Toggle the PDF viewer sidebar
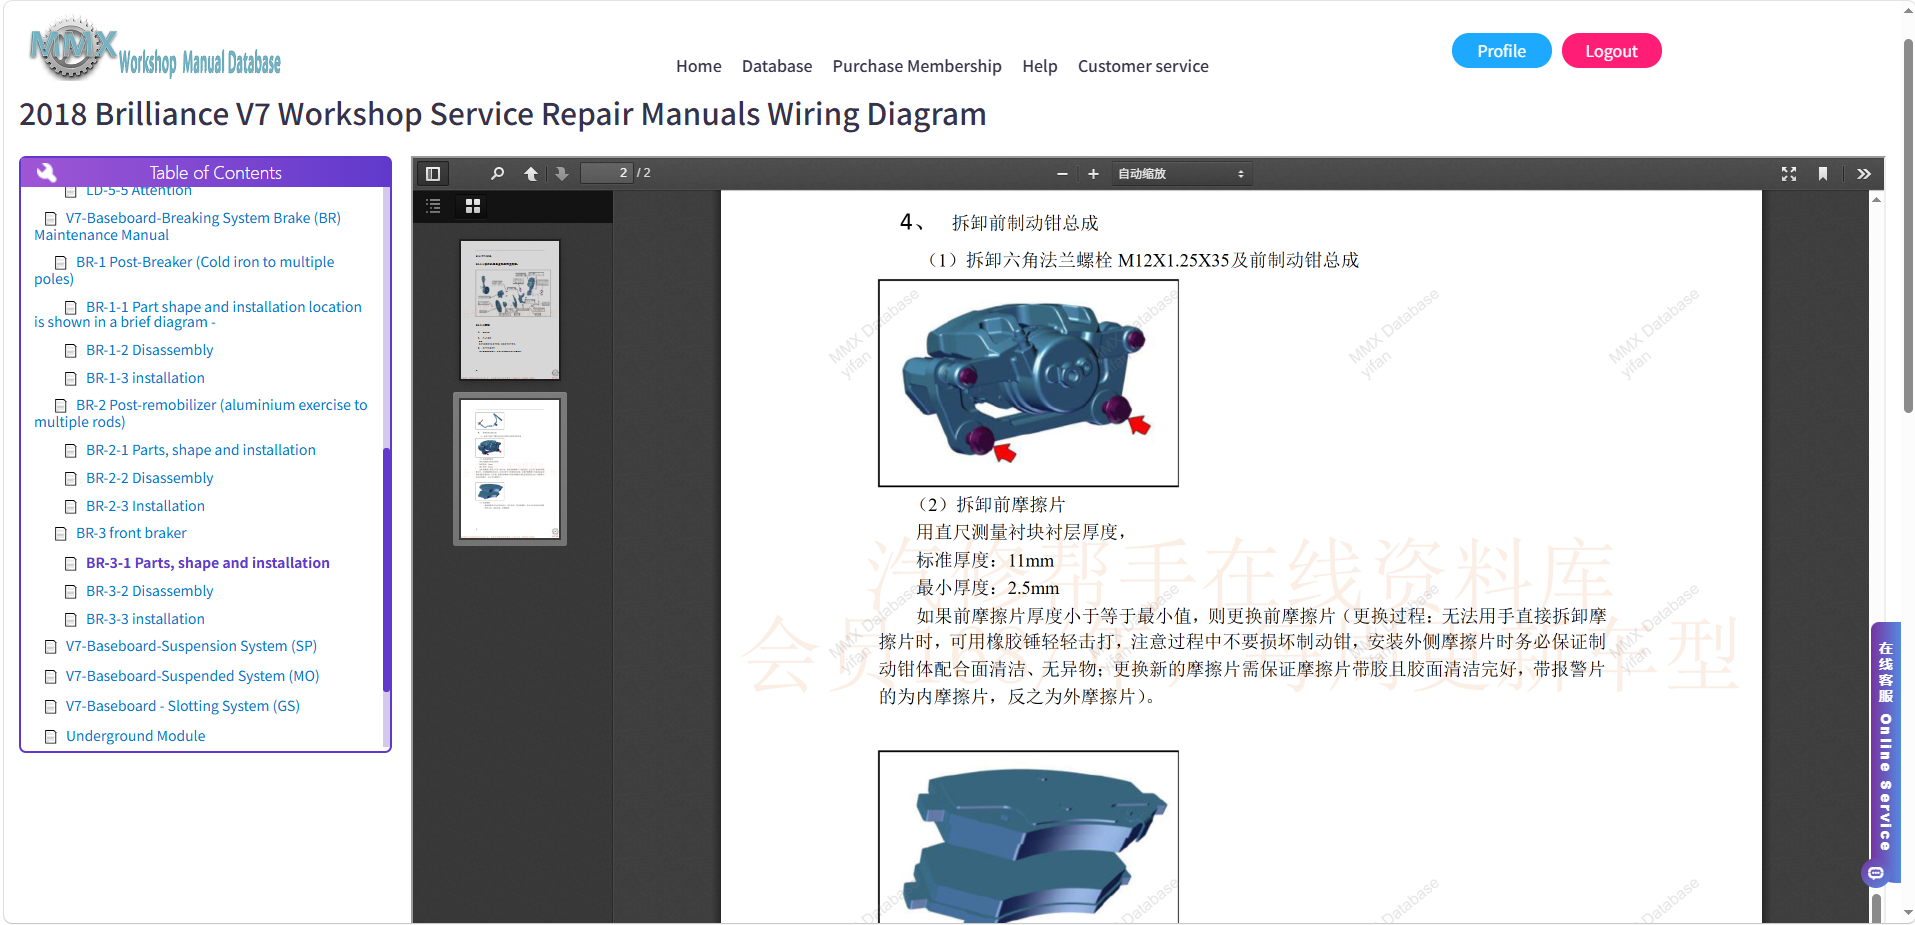1915x925 pixels. click(433, 173)
